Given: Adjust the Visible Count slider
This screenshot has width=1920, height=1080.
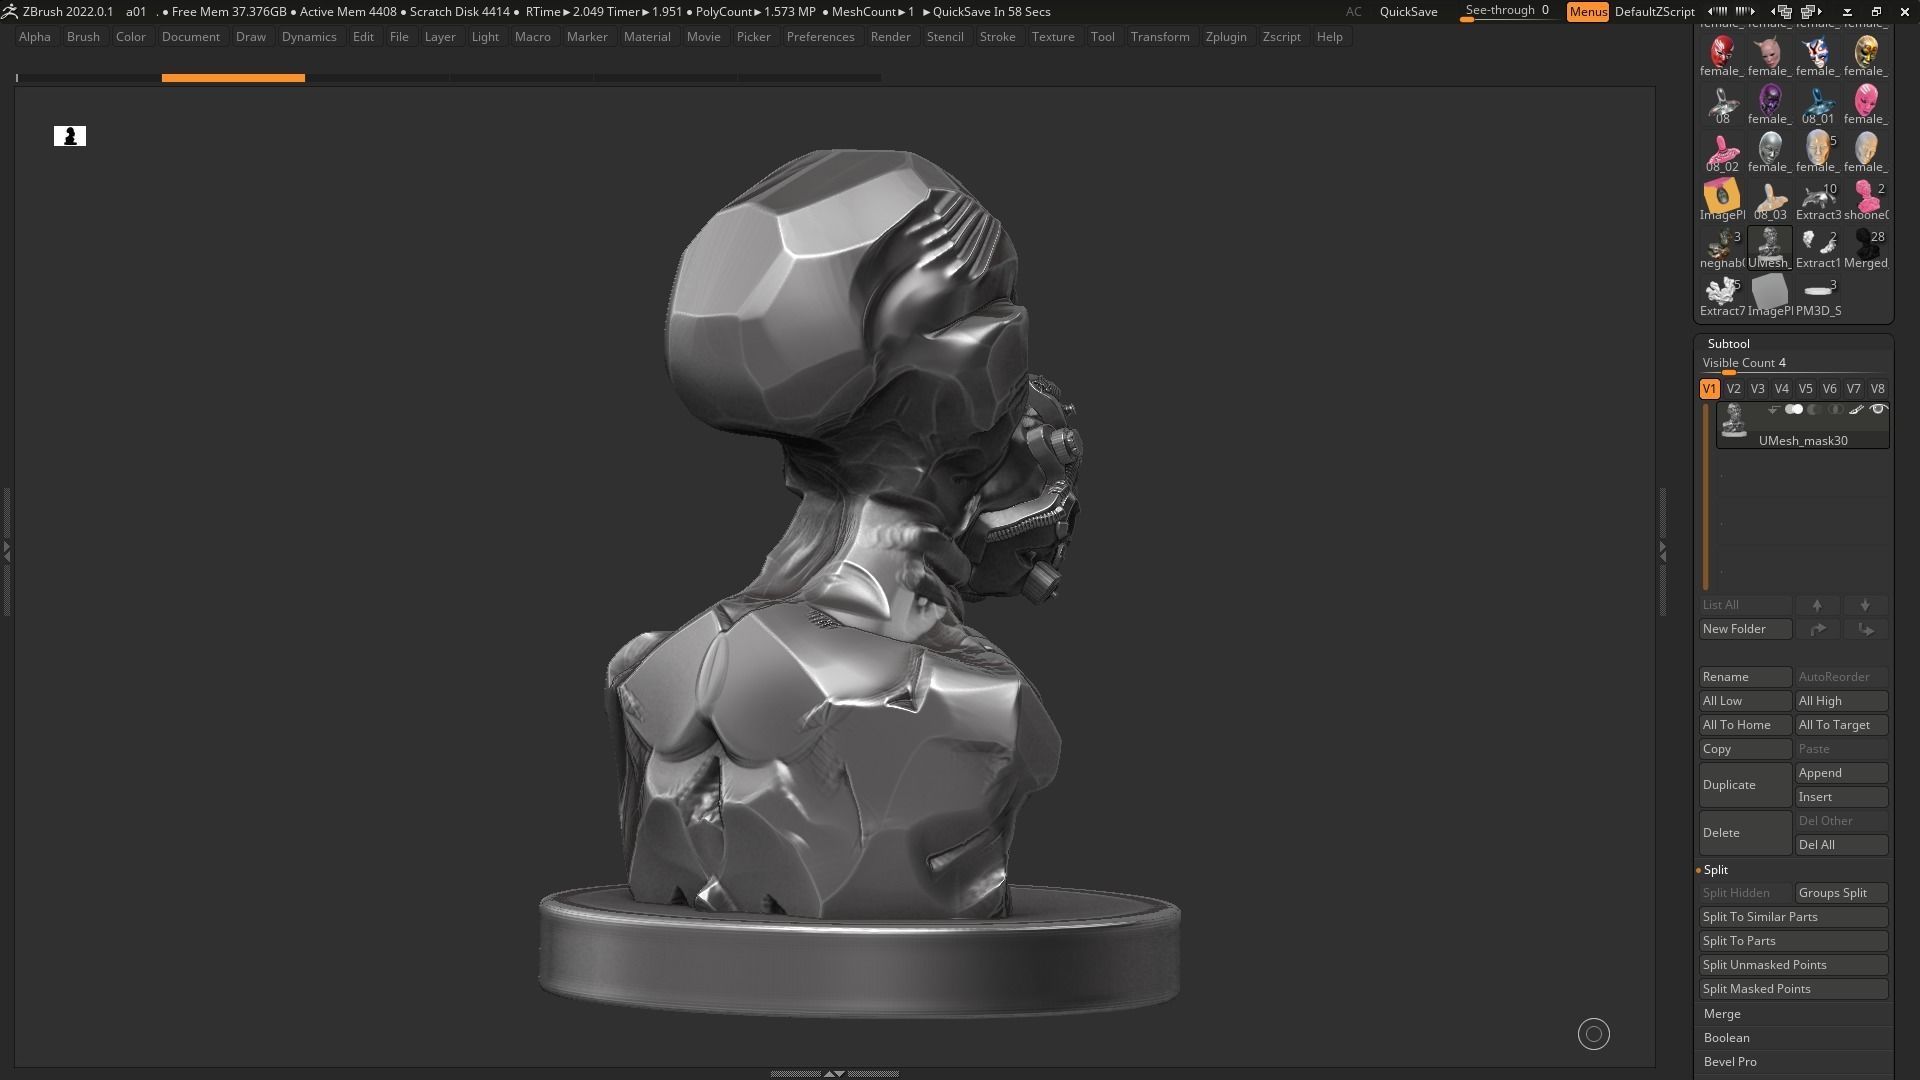Looking at the screenshot, I should [x=1794, y=364].
